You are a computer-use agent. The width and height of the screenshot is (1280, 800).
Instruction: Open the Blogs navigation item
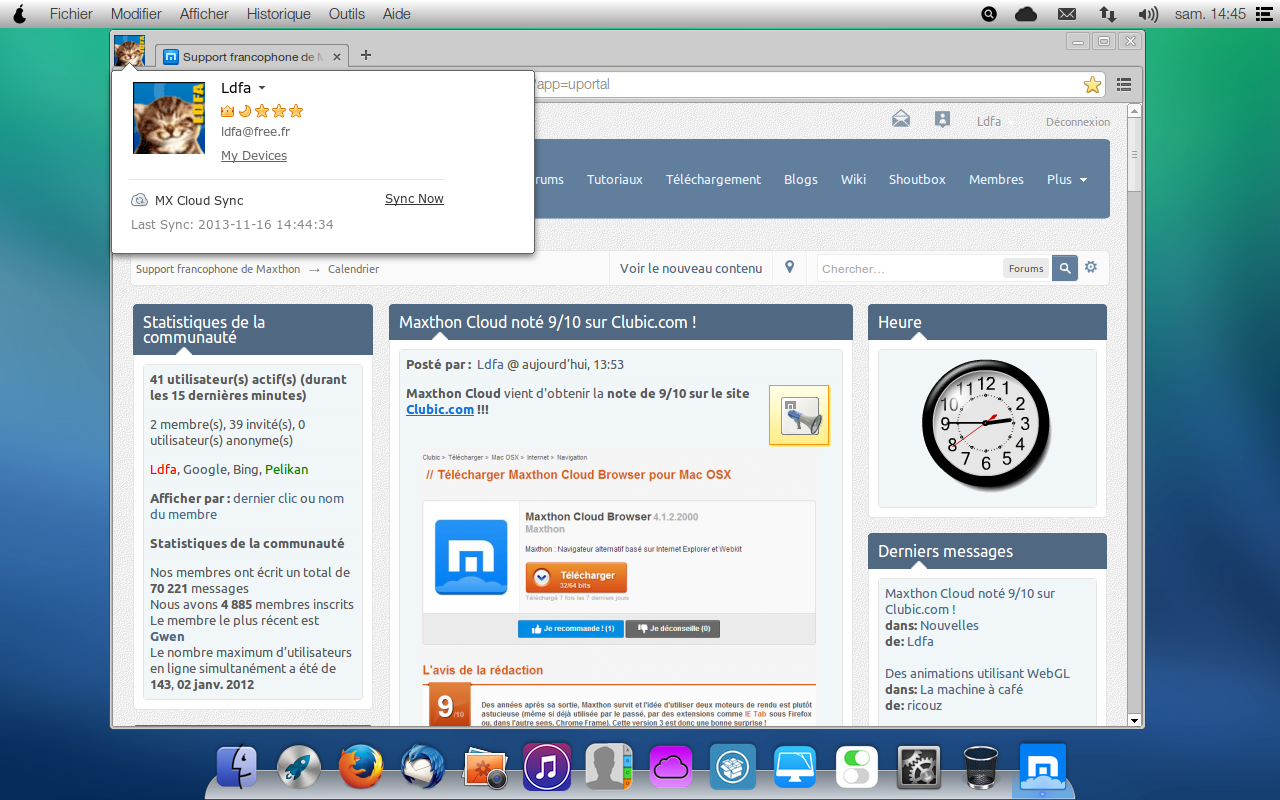click(801, 180)
